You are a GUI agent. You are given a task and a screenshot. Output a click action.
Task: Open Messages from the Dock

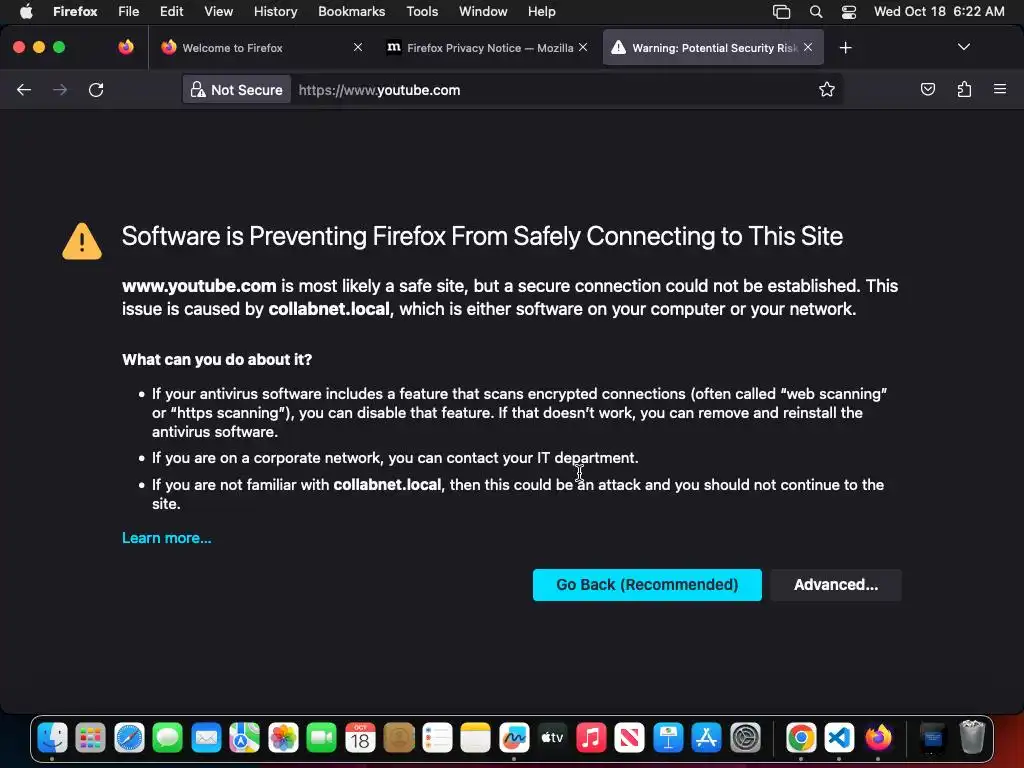[168, 739]
